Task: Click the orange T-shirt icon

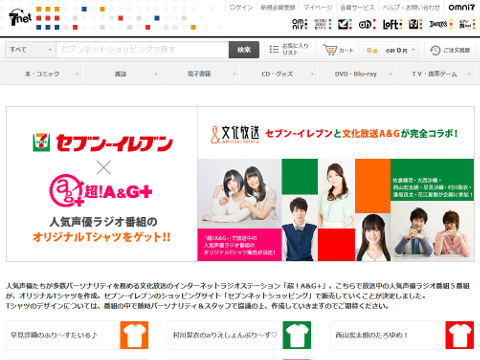Action: pos(134,335)
